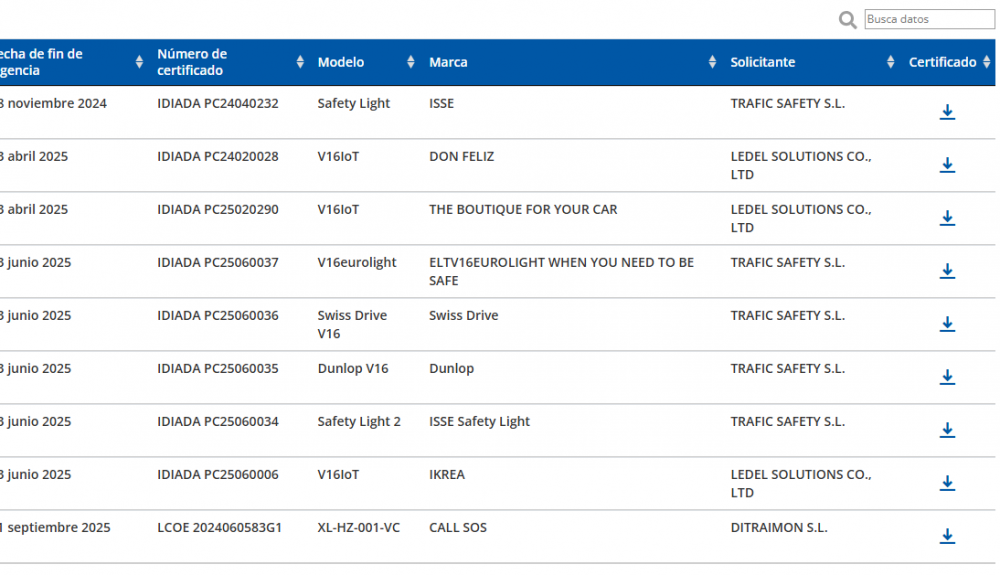
Task: Sort by Solicitante column arrows
Action: (890, 62)
